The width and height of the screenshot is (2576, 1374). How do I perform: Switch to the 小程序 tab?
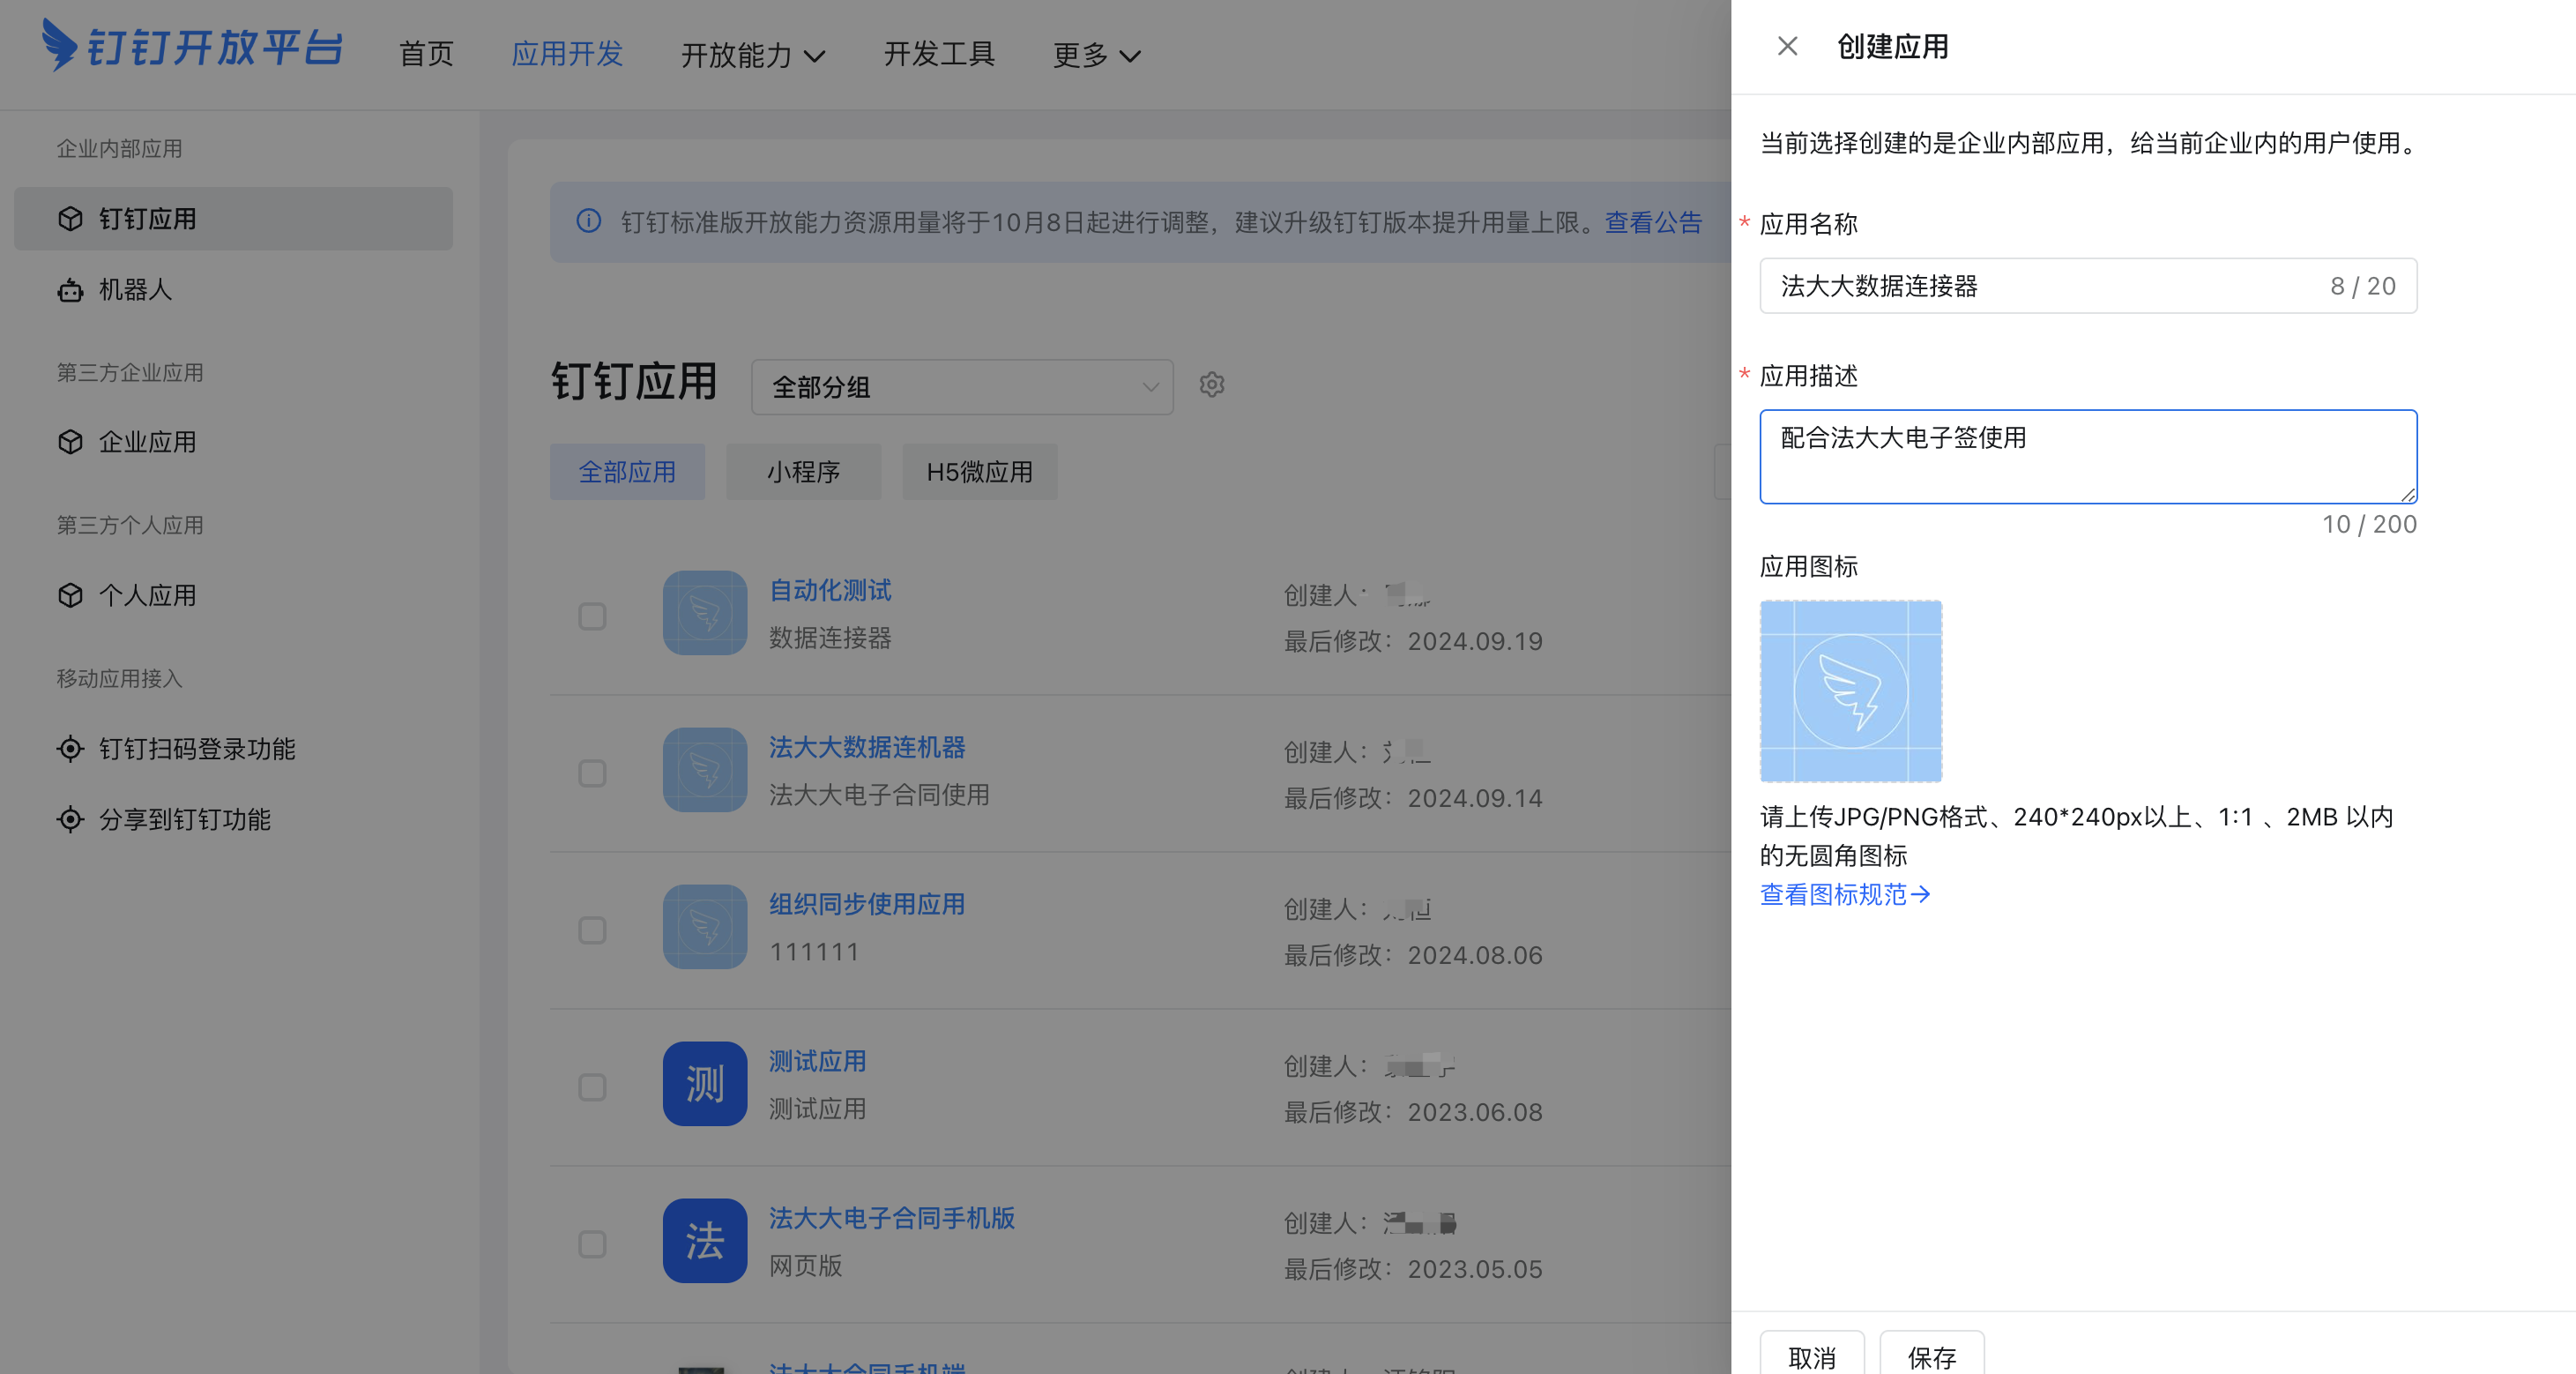click(x=803, y=472)
